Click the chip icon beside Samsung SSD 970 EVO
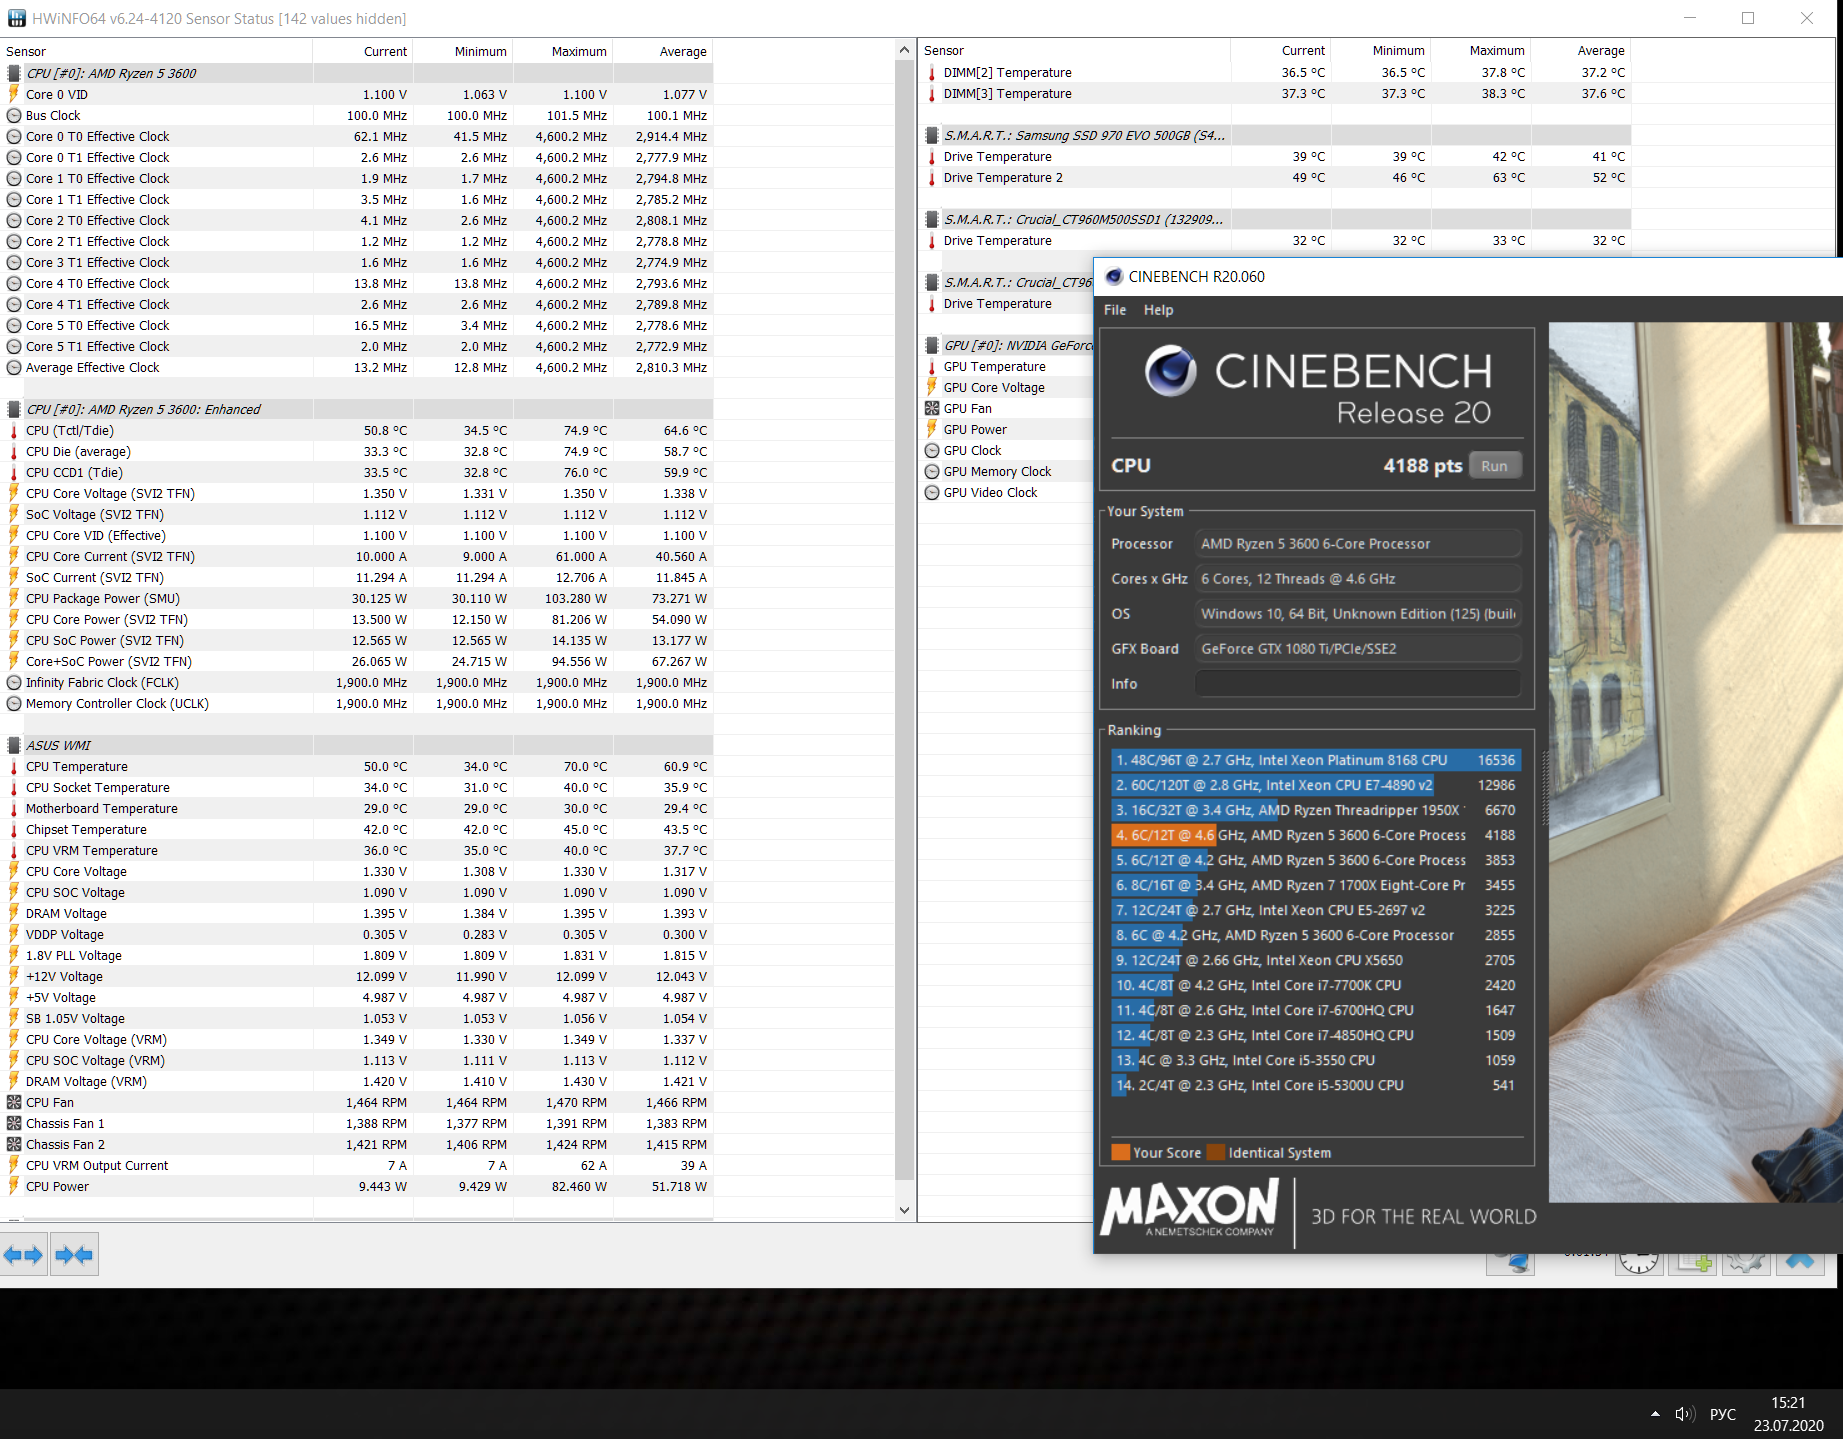 (932, 136)
